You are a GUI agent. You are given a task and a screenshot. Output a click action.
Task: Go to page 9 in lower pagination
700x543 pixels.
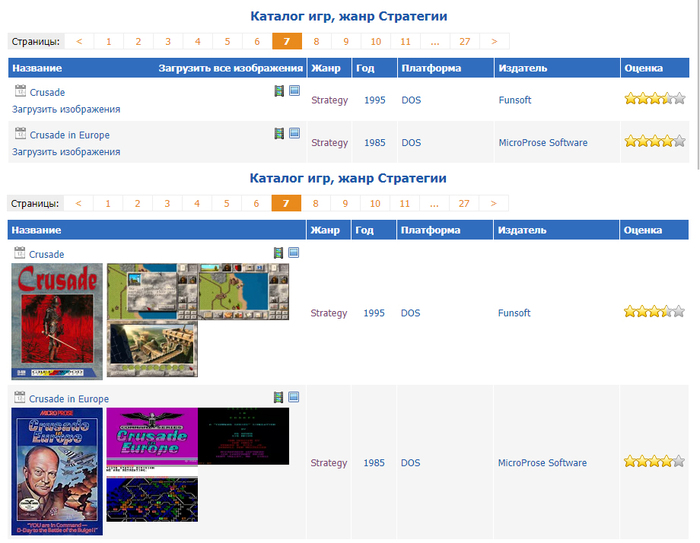345,204
